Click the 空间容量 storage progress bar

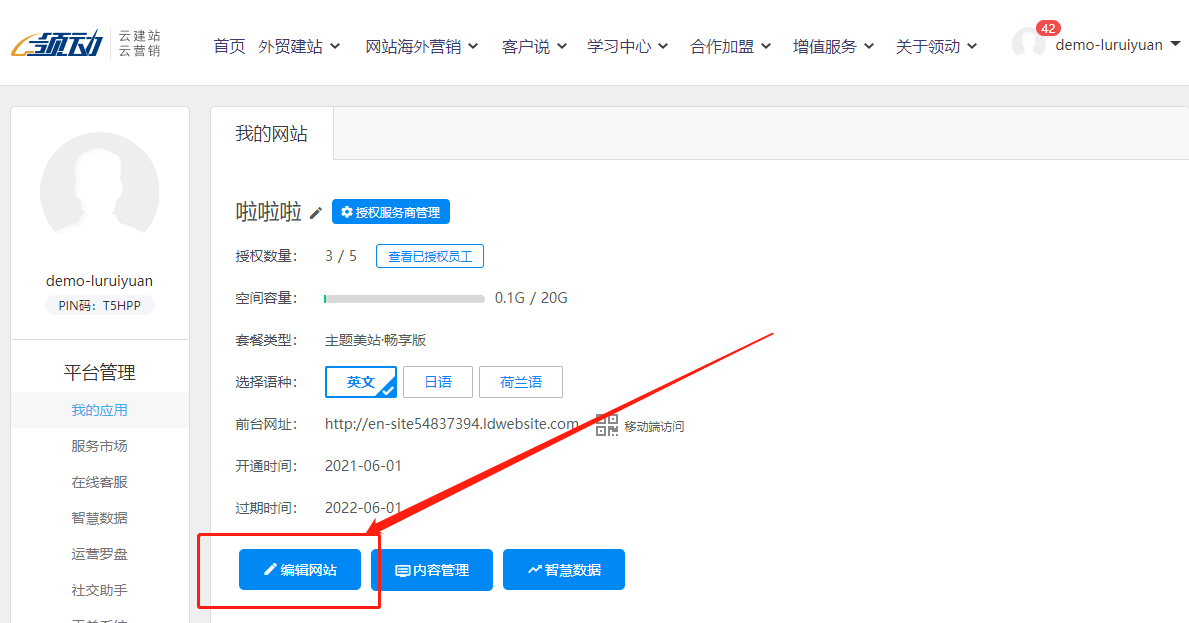pyautogui.click(x=404, y=298)
